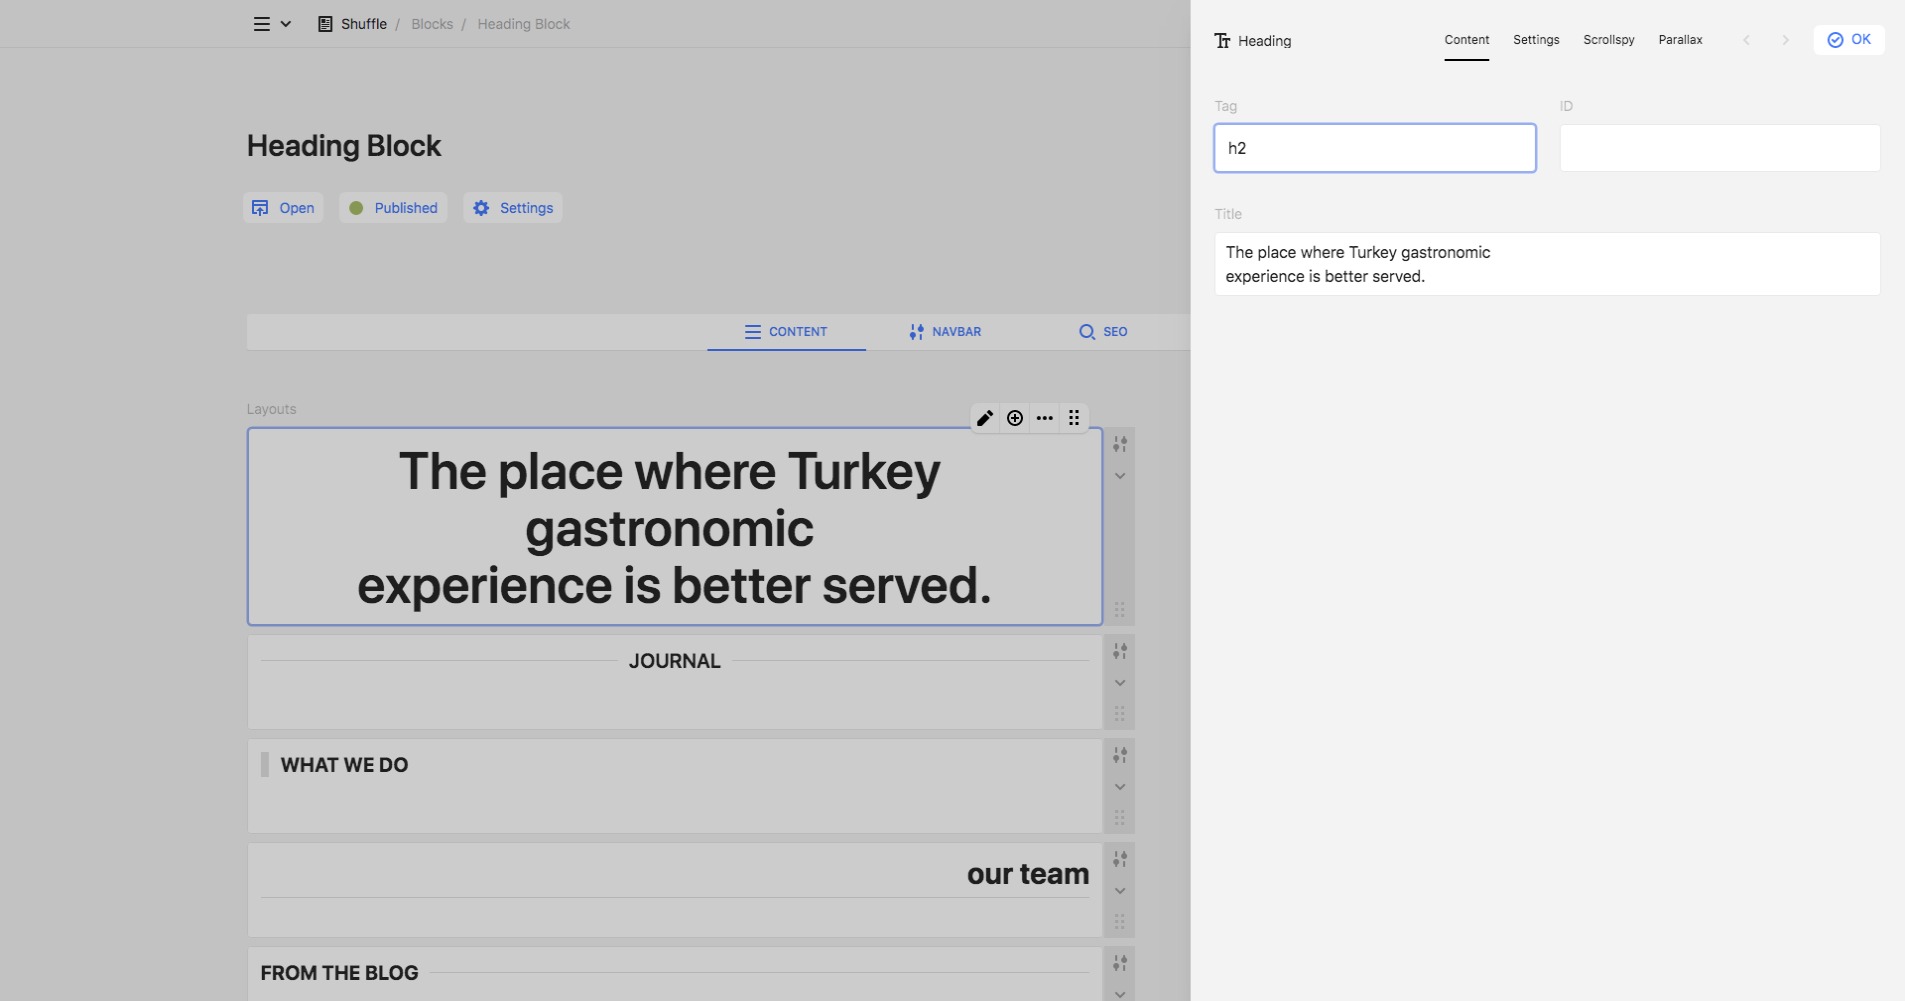This screenshot has width=1905, height=1001.
Task: Open layout settings sliders for our team block
Action: [x=1120, y=859]
